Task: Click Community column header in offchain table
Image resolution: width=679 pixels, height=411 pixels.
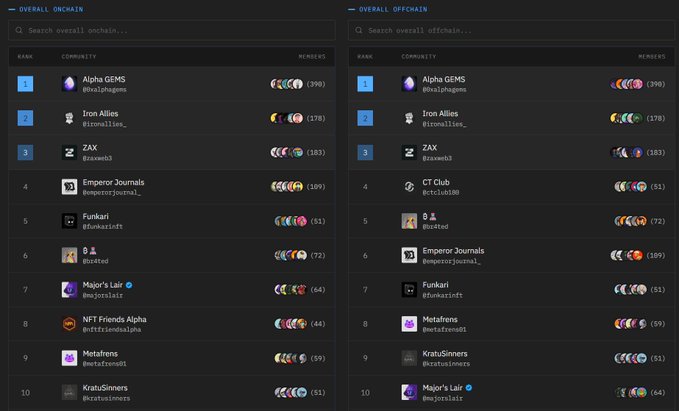Action: pos(419,57)
